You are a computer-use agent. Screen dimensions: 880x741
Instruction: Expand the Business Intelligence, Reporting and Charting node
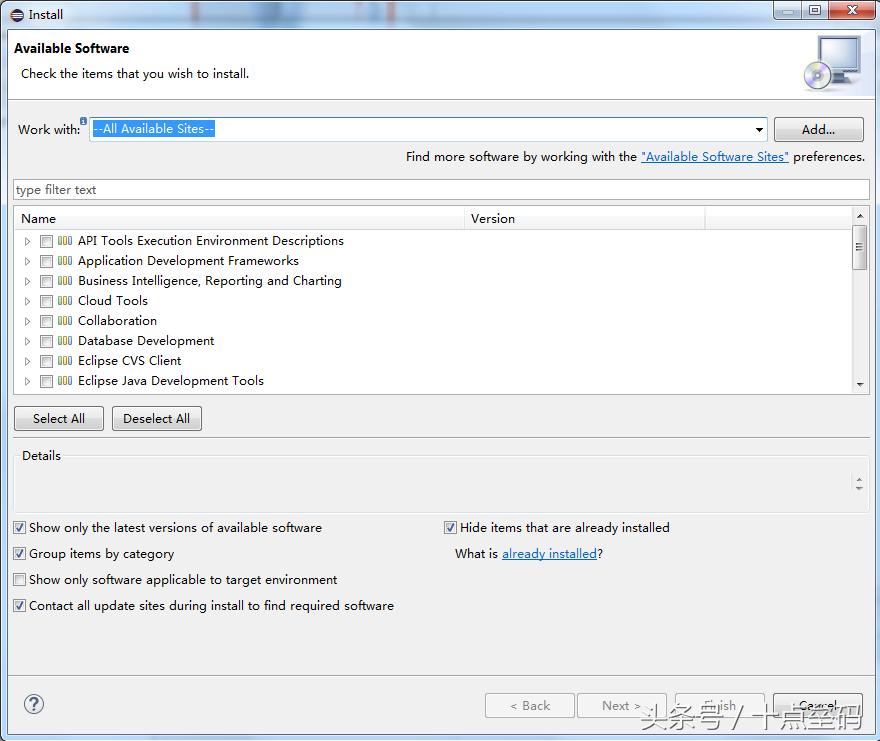28,281
